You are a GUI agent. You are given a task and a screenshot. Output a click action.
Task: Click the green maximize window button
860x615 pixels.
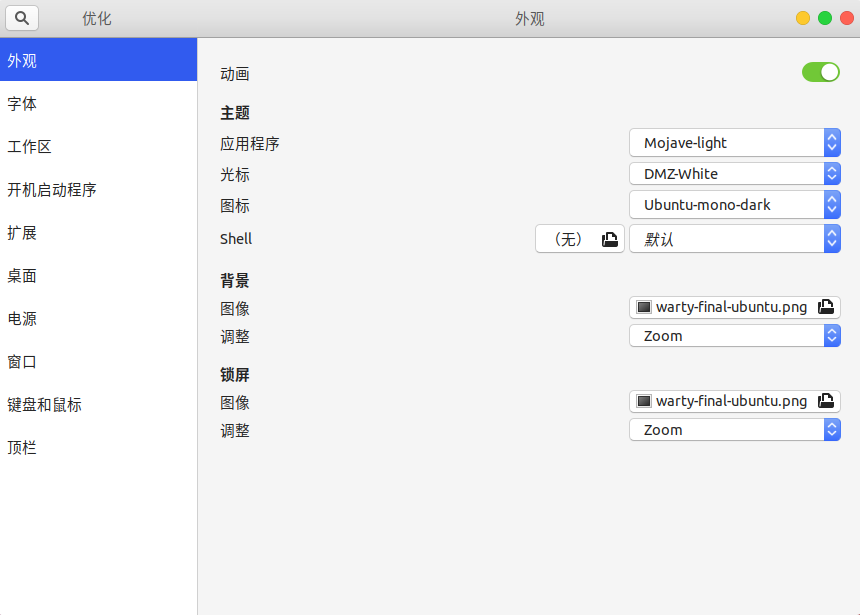pos(825,18)
